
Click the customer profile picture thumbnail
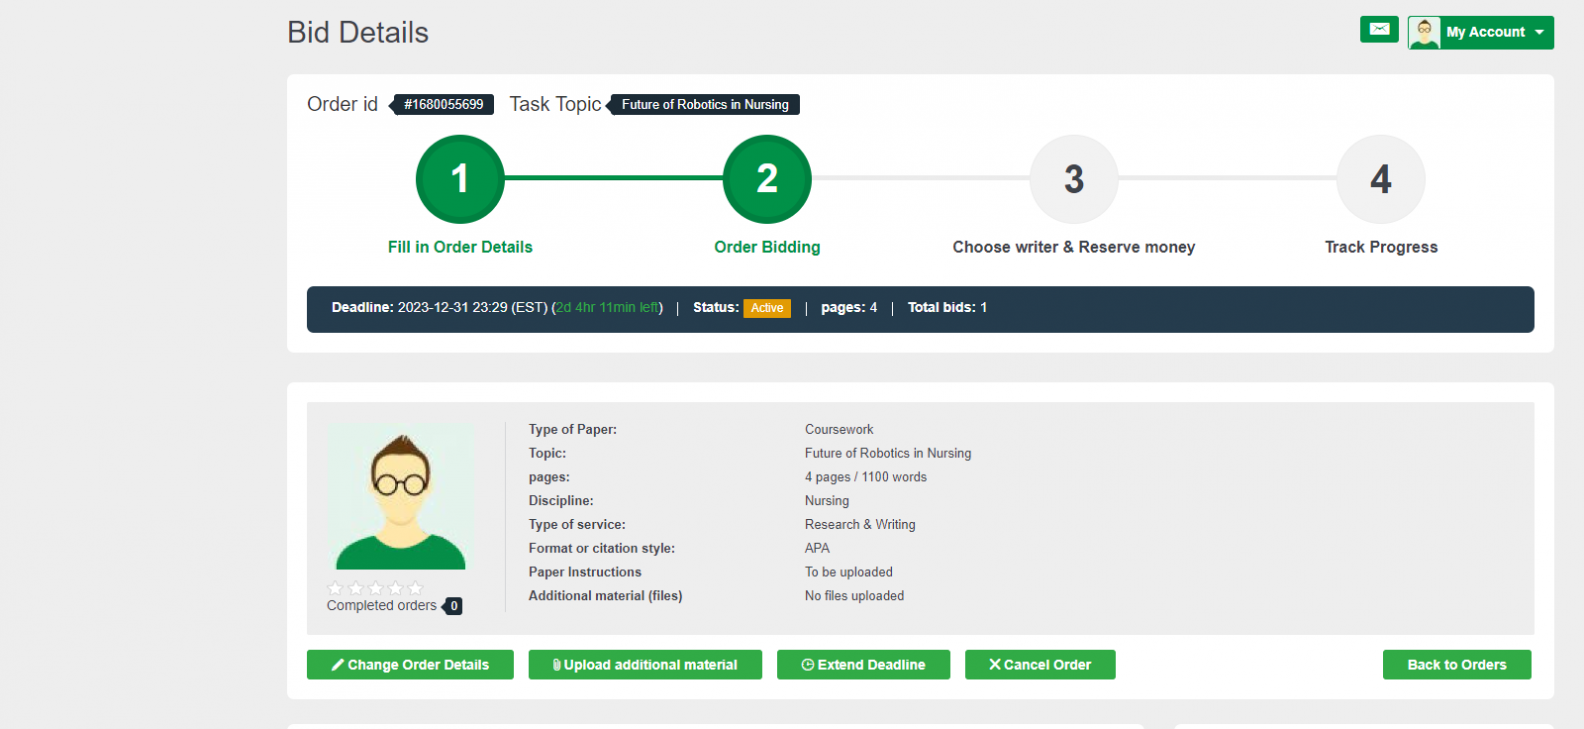[x=401, y=498]
